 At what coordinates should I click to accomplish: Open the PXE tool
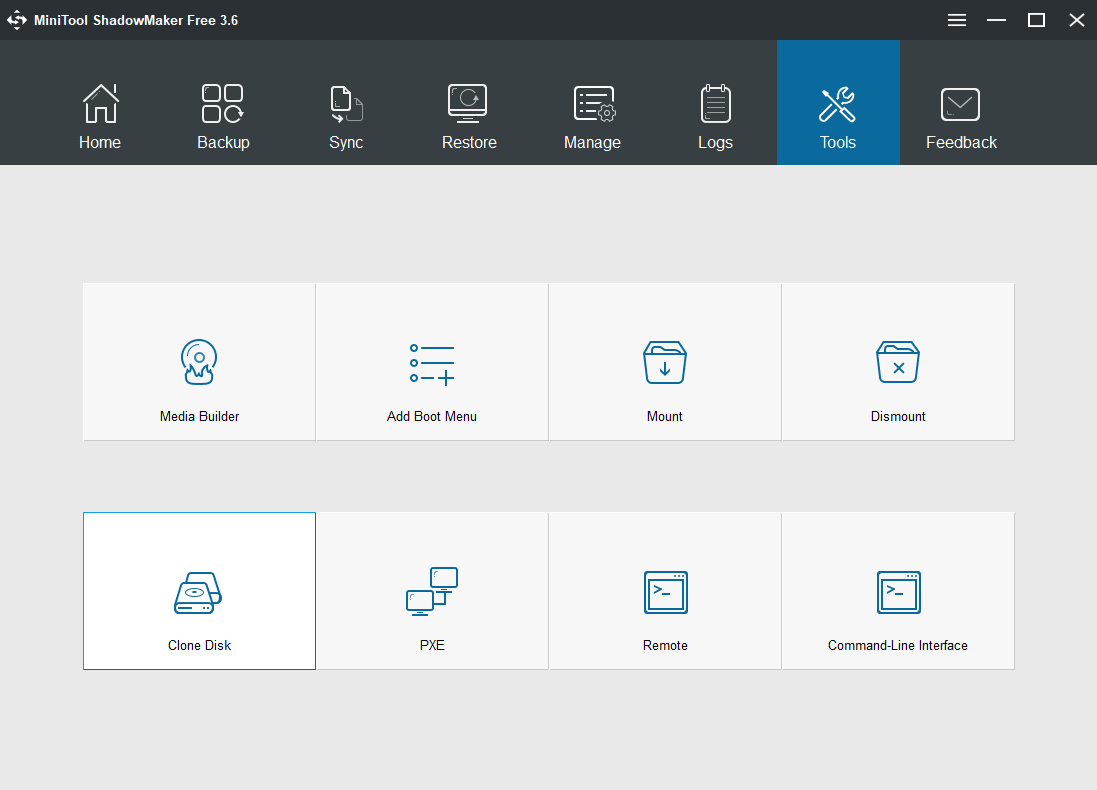(x=431, y=591)
